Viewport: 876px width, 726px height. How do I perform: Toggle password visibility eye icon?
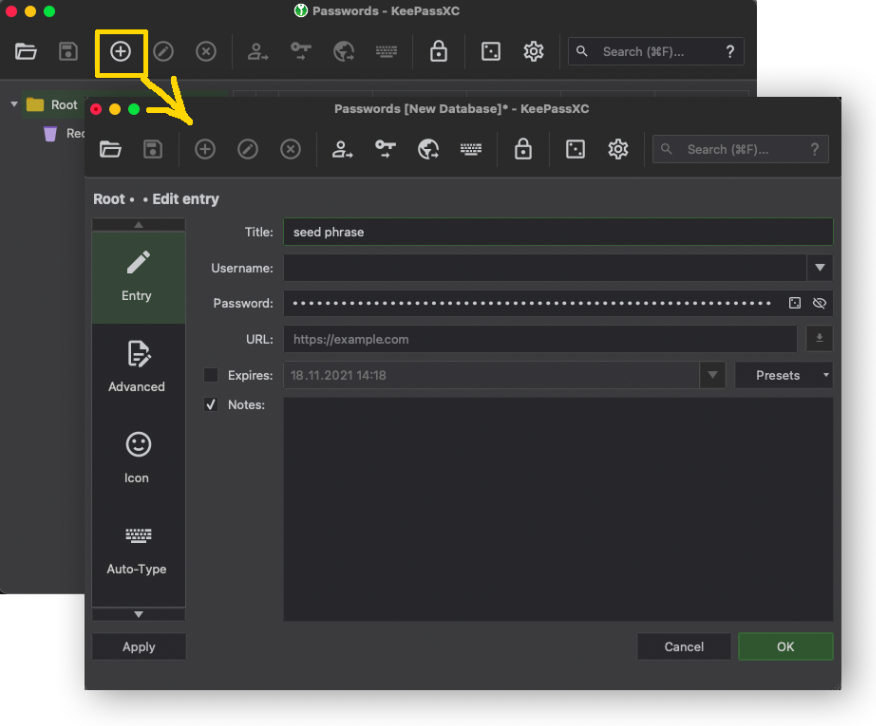(820, 303)
